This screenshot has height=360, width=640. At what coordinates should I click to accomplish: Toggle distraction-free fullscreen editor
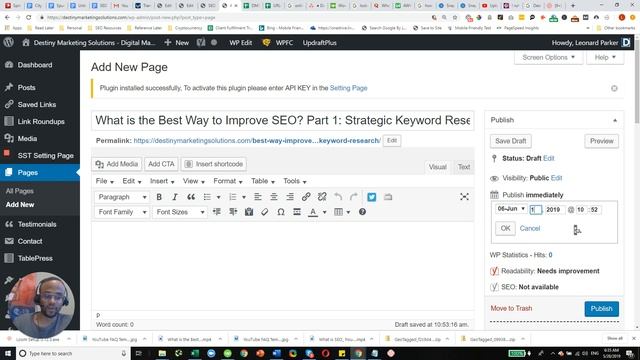464,197
